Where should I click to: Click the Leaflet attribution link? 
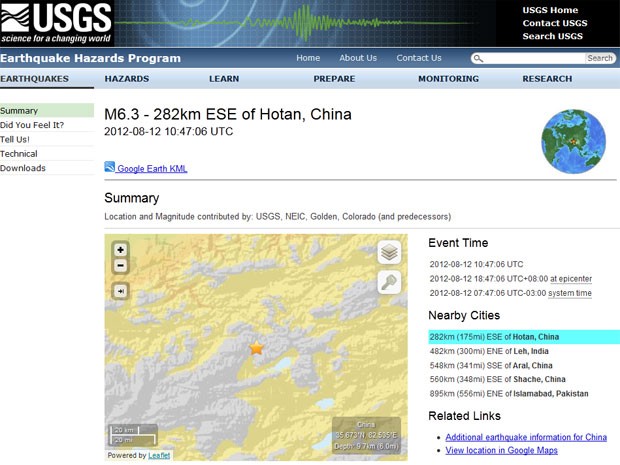(161, 456)
